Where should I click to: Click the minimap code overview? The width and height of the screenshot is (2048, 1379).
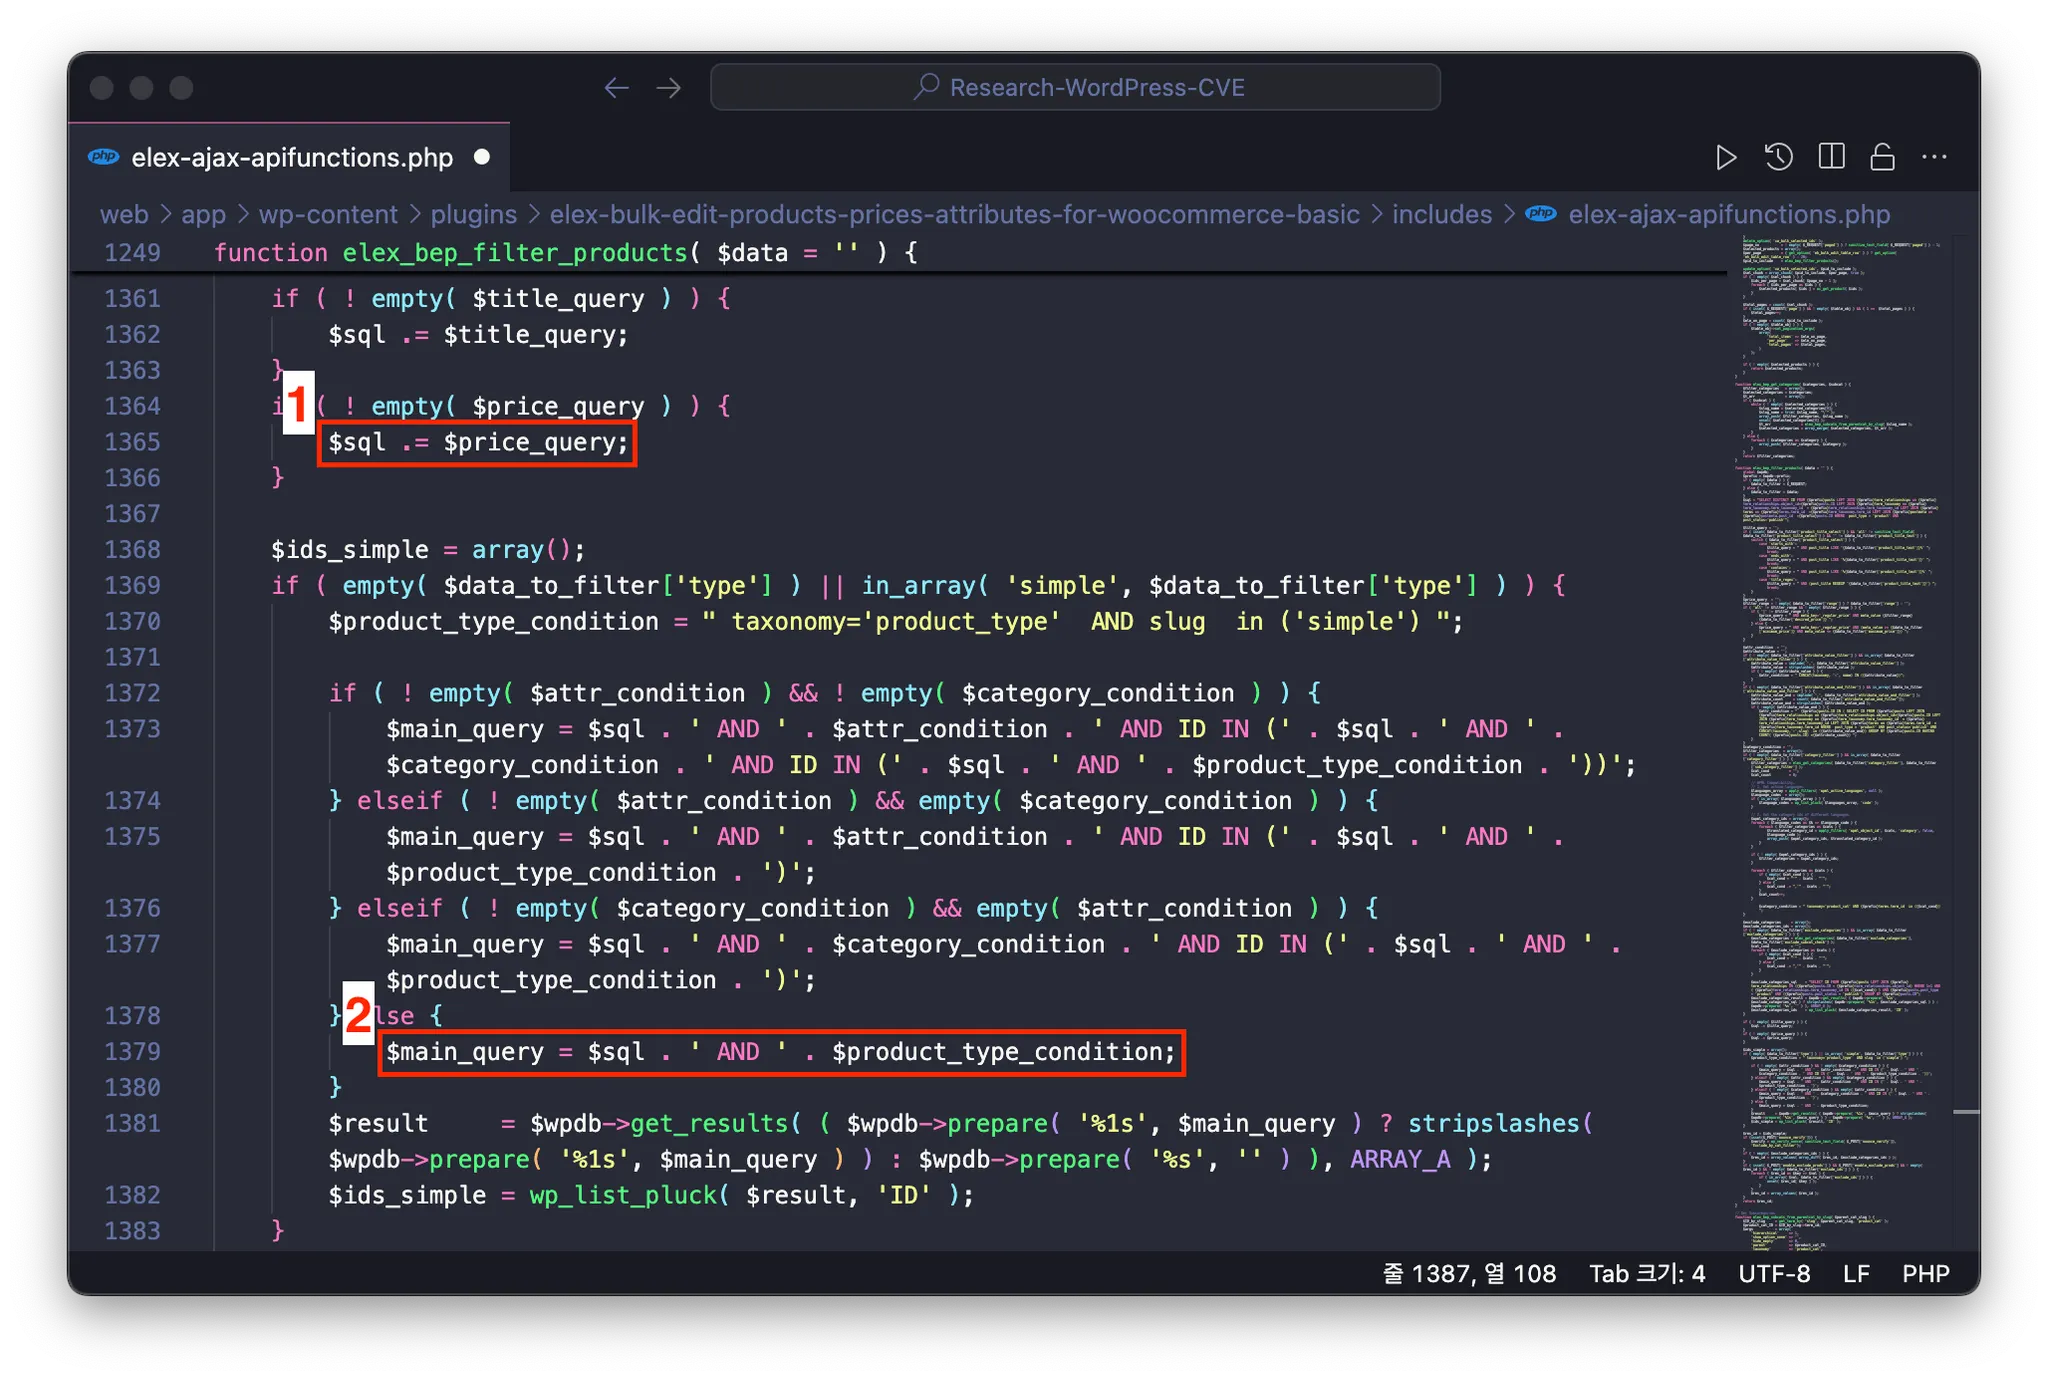tap(1840, 700)
